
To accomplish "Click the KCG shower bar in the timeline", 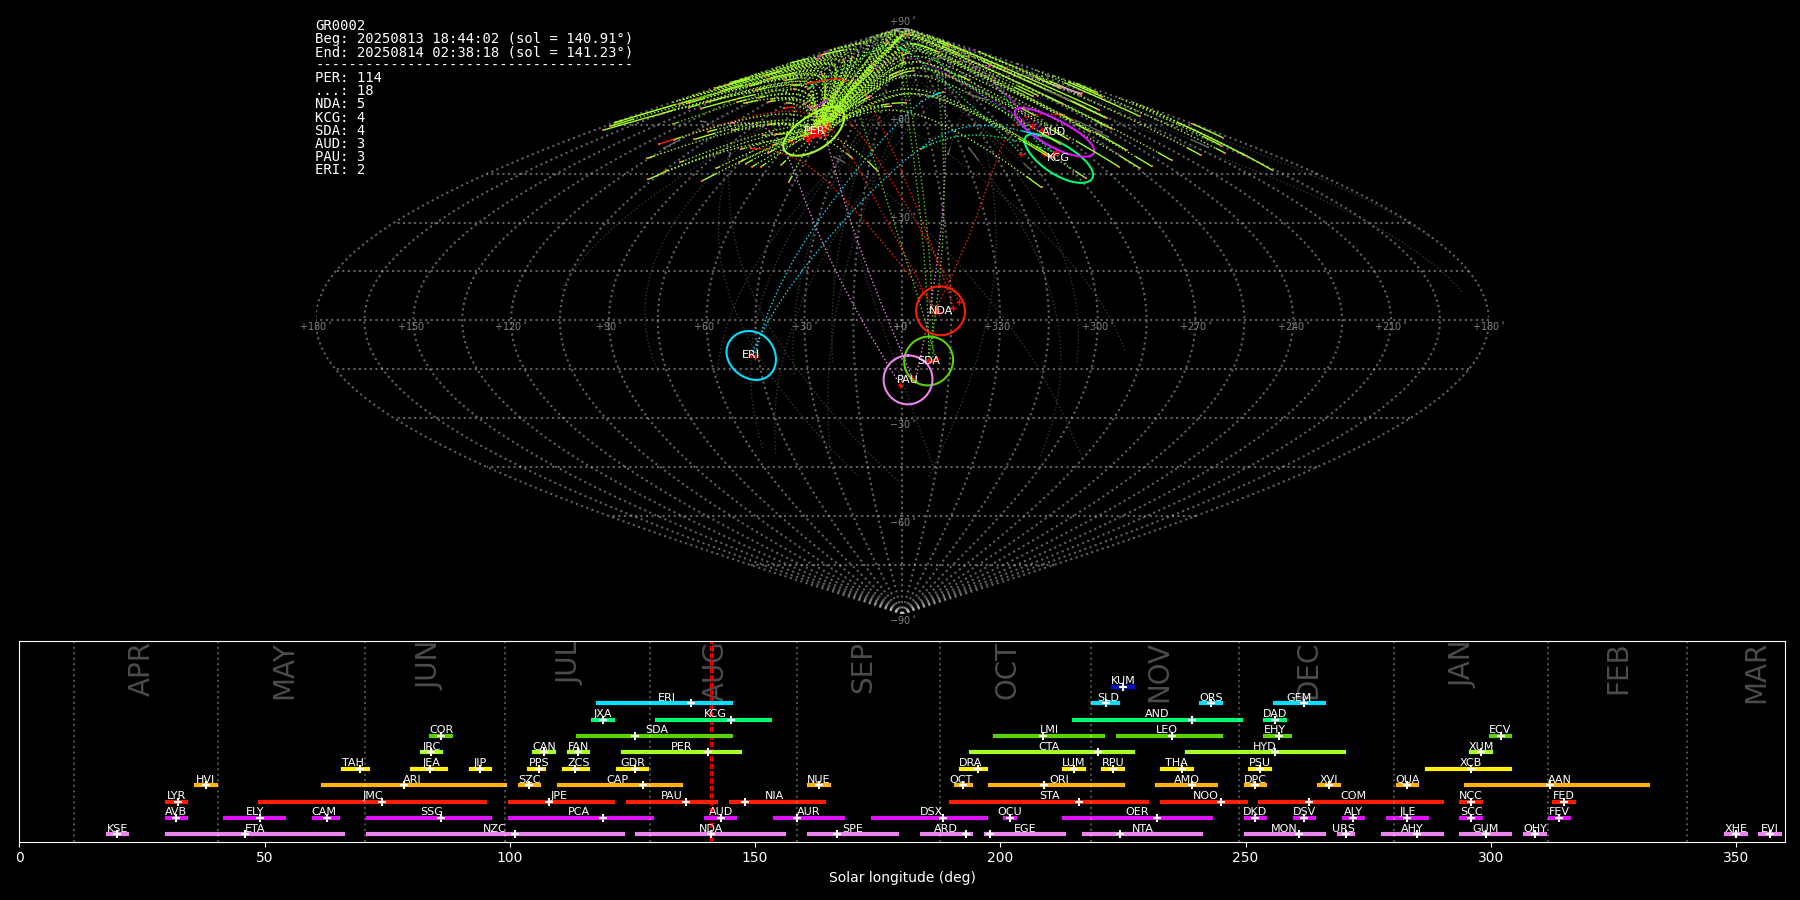I will tap(713, 719).
